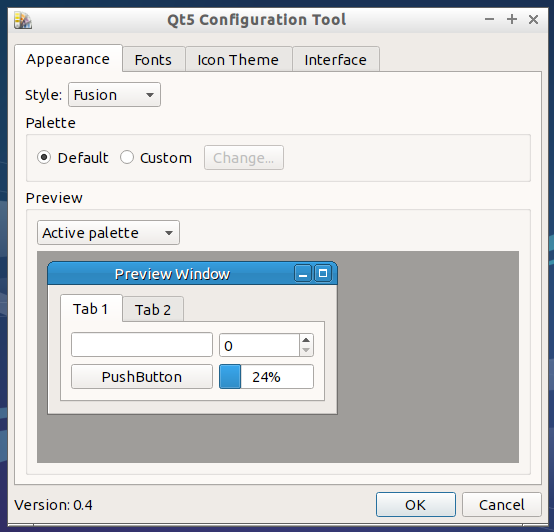Click the Qt5 Configuration Tool app icon
This screenshot has width=554, height=532.
click(x=23, y=20)
